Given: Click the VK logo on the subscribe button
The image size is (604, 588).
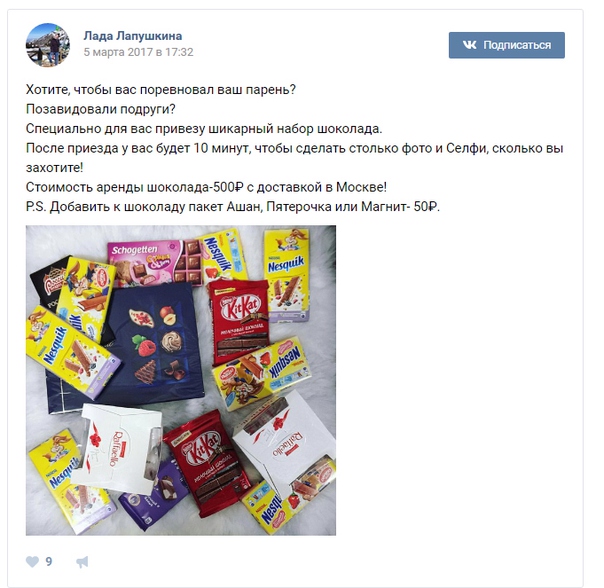Looking at the screenshot, I should pos(470,45).
